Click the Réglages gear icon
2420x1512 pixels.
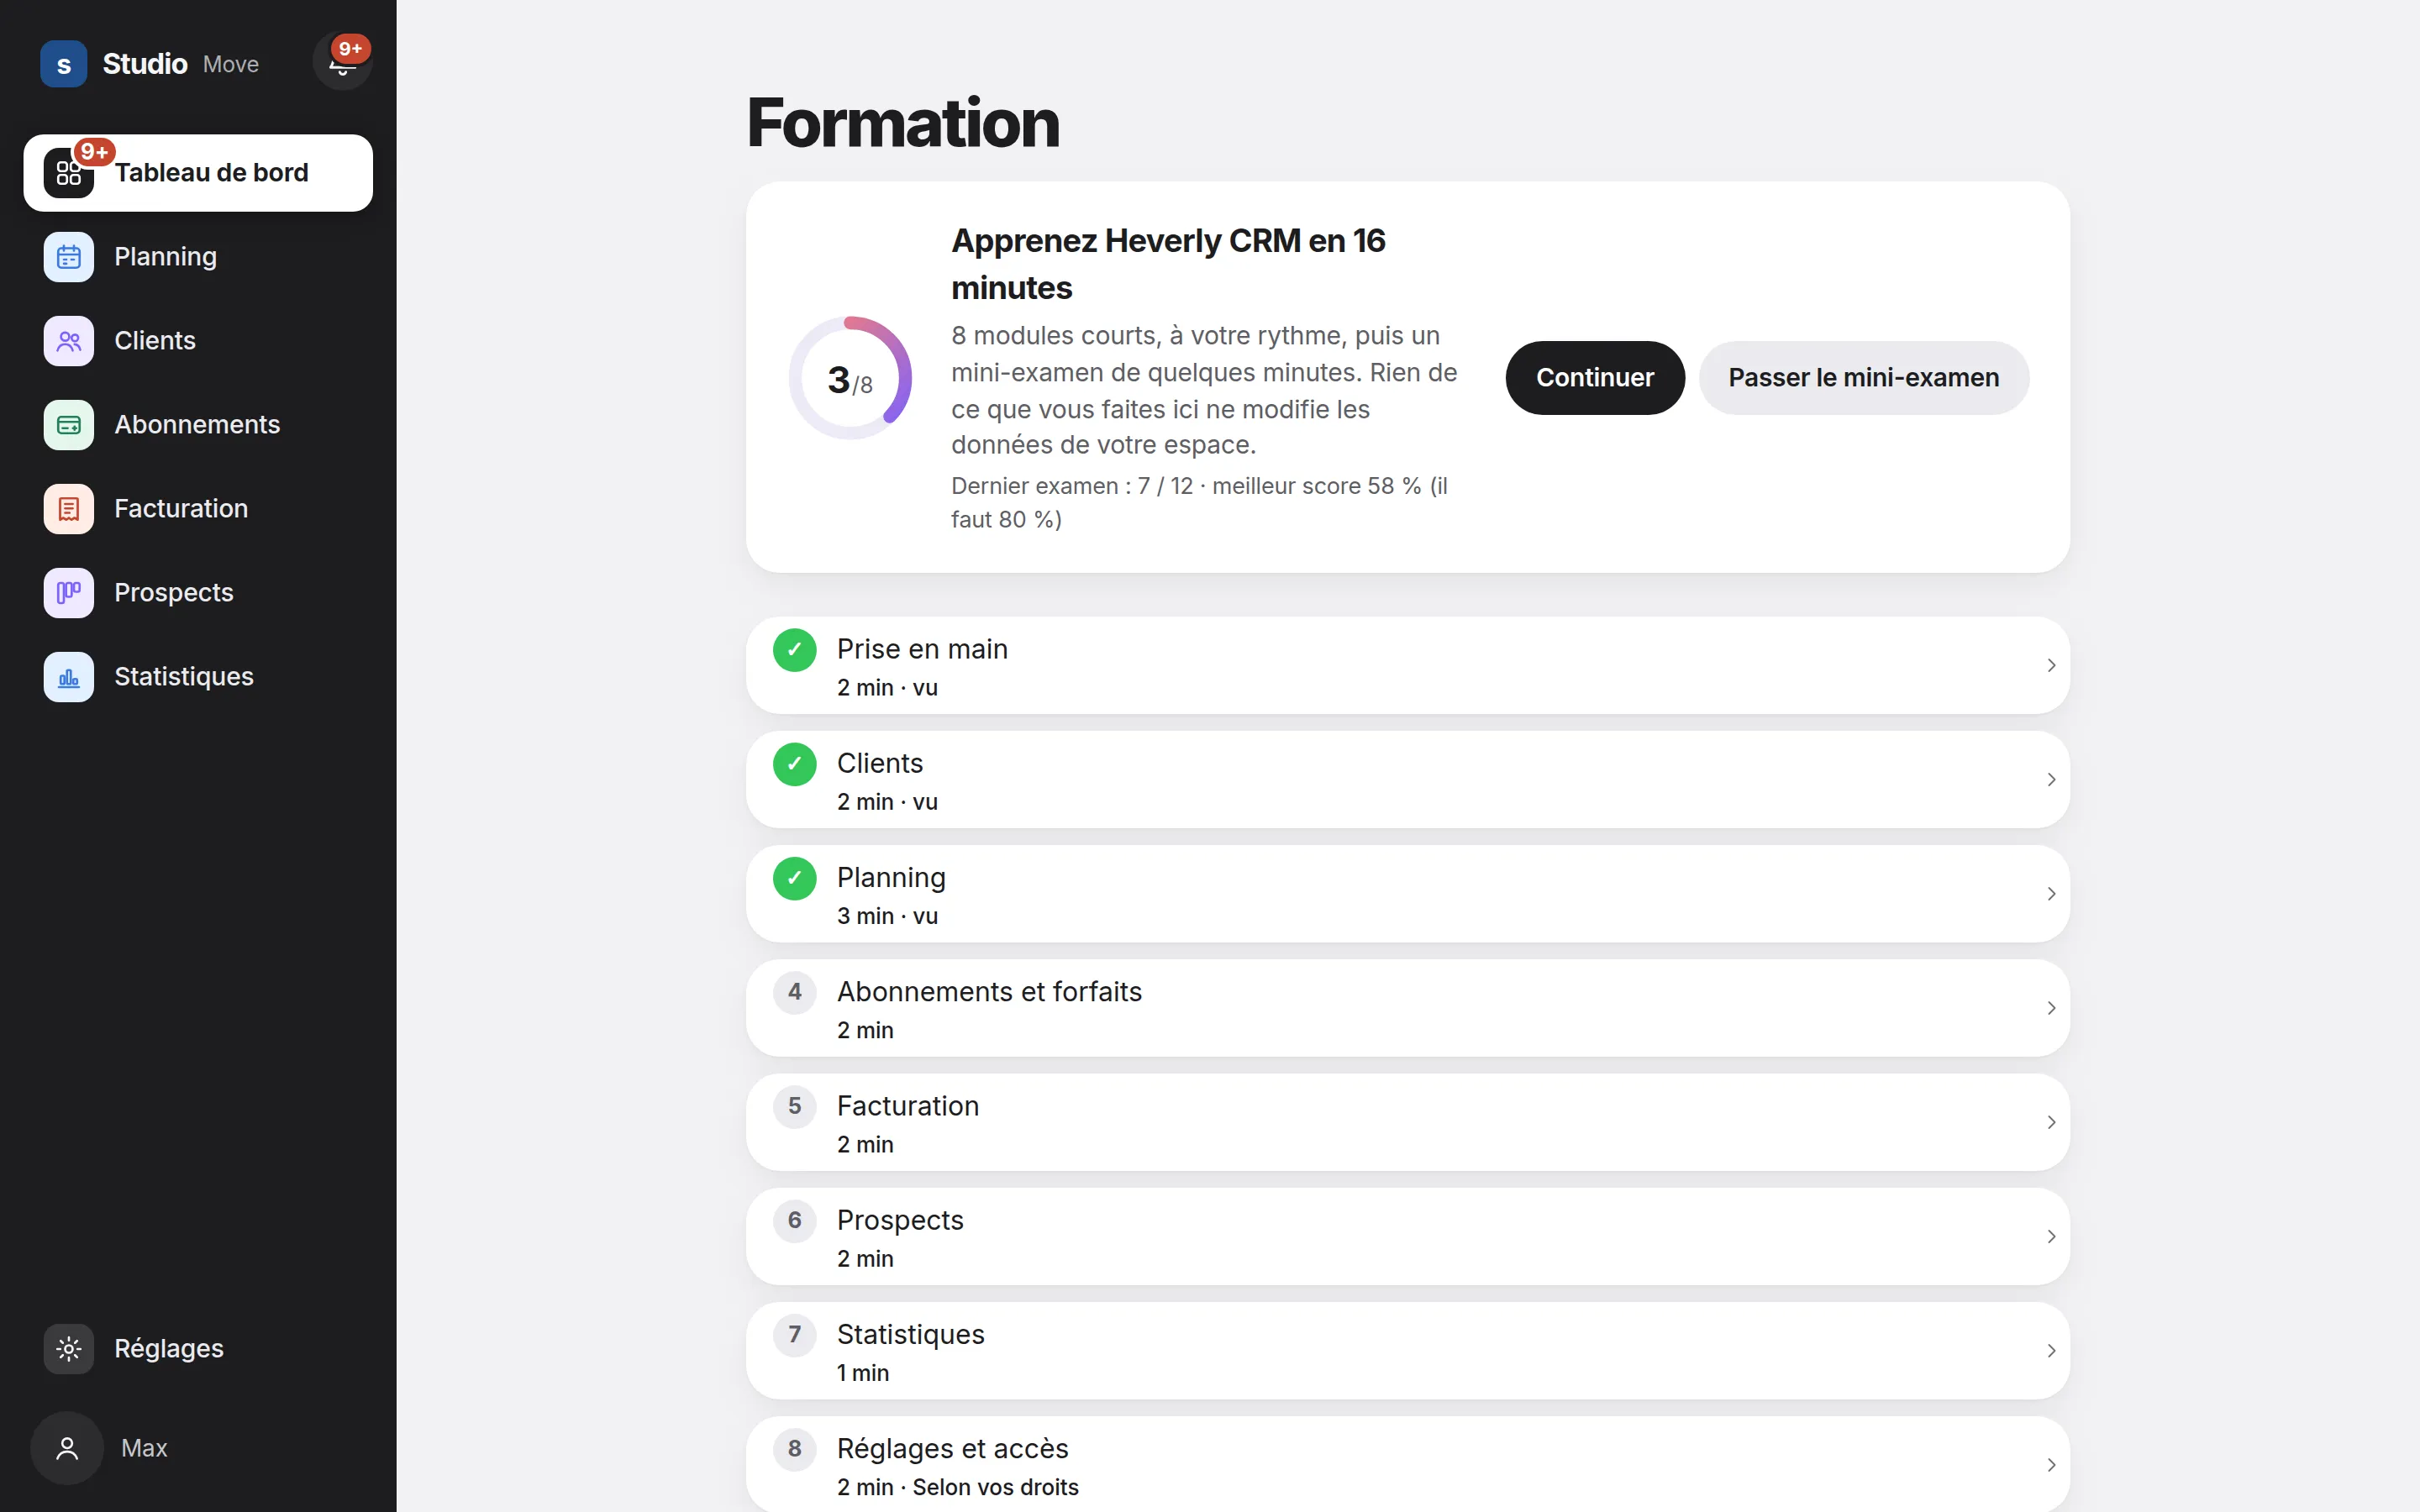coord(69,1349)
